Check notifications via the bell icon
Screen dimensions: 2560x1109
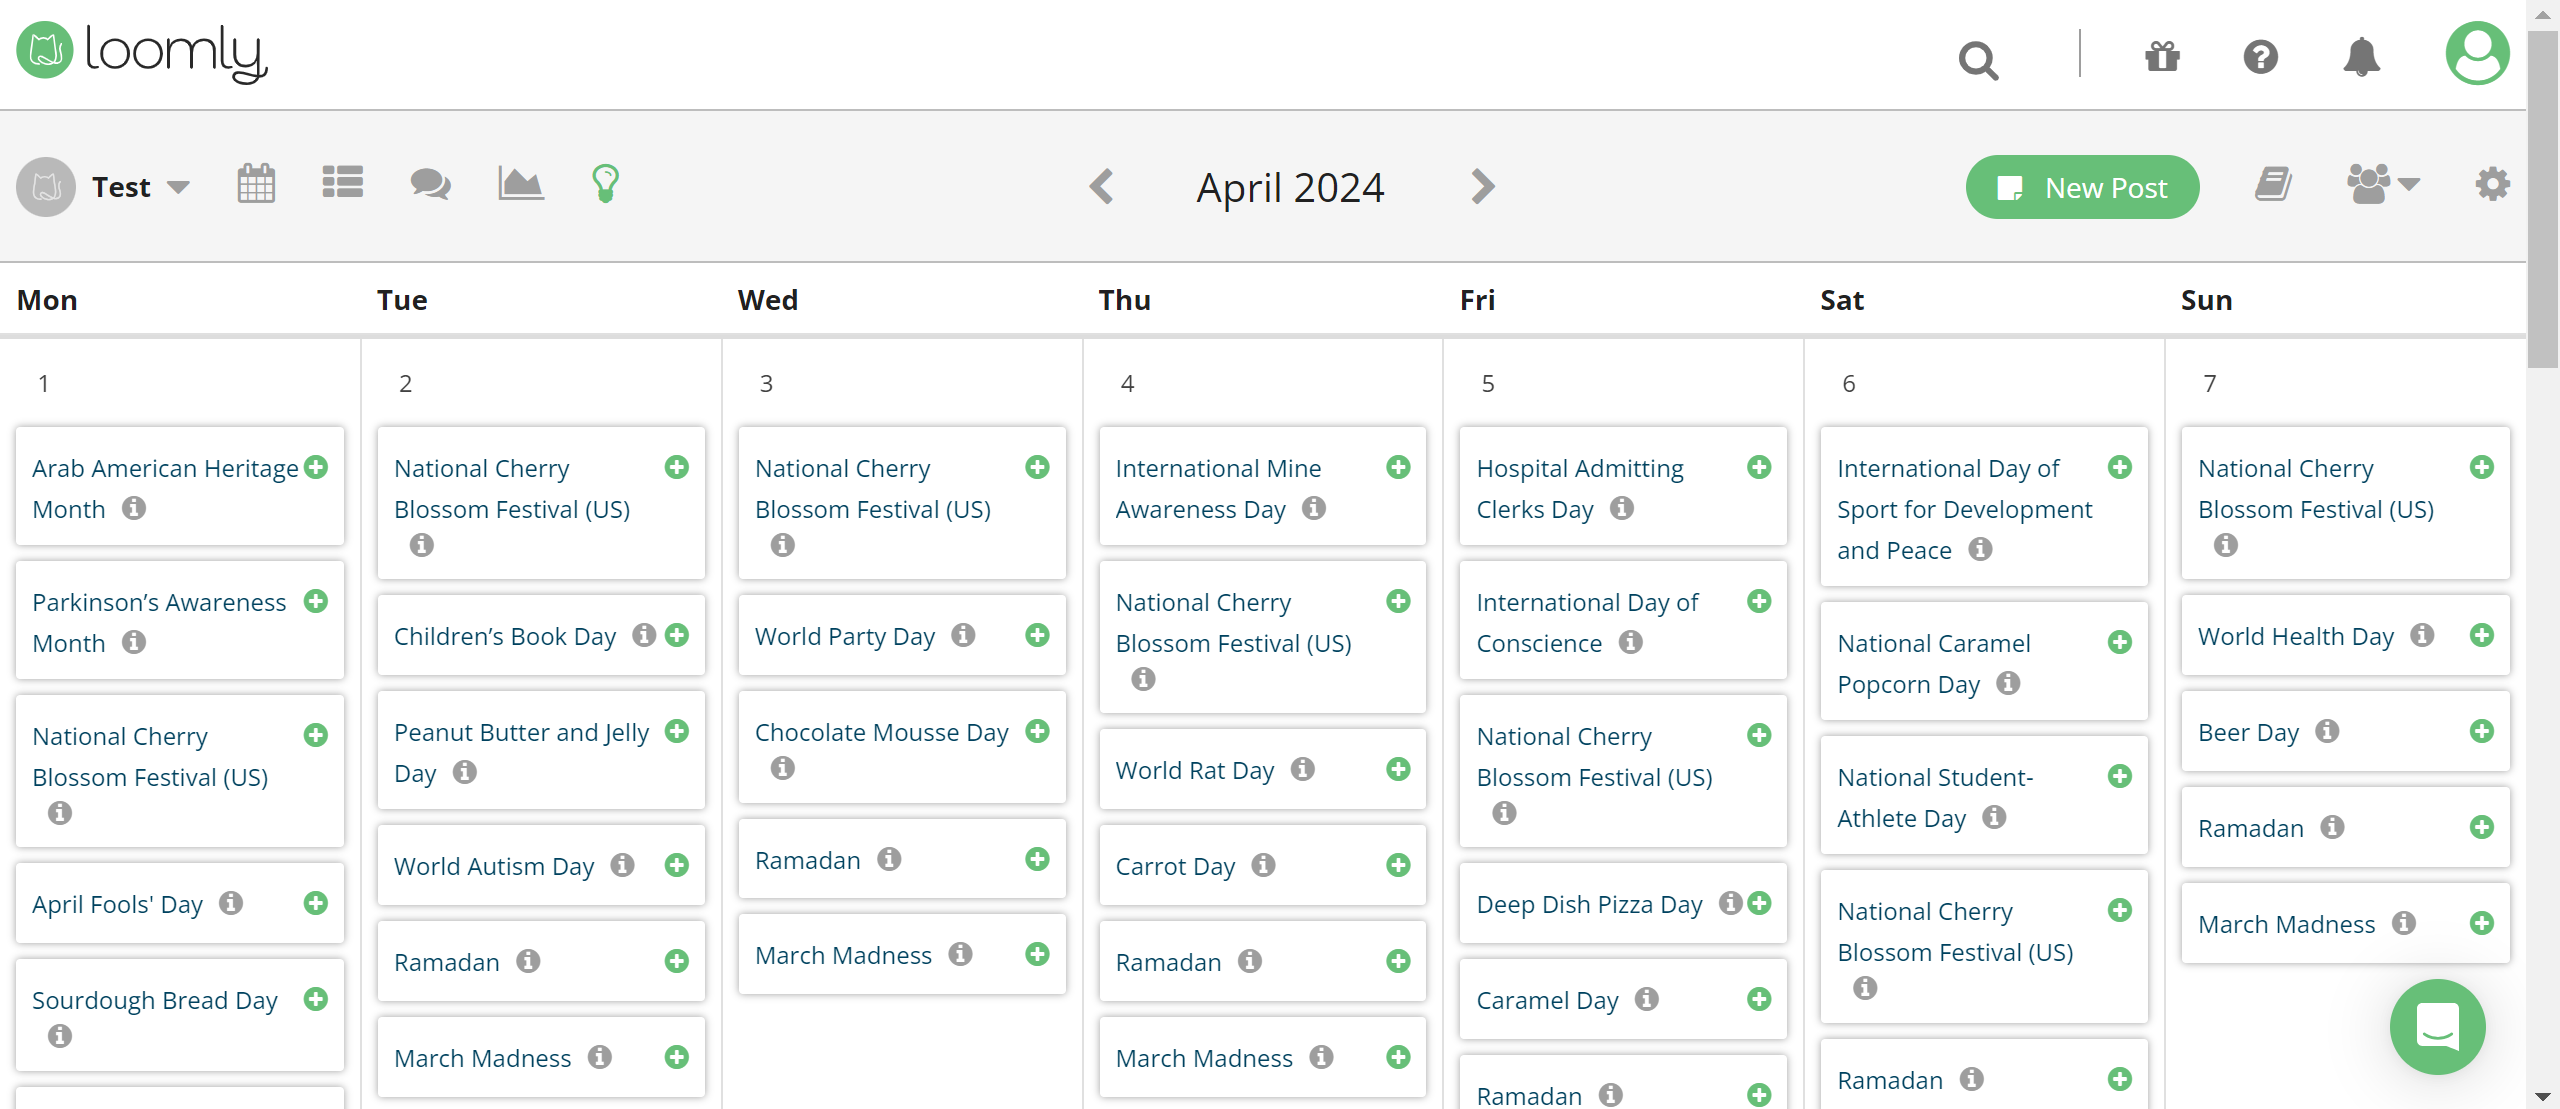click(2361, 58)
